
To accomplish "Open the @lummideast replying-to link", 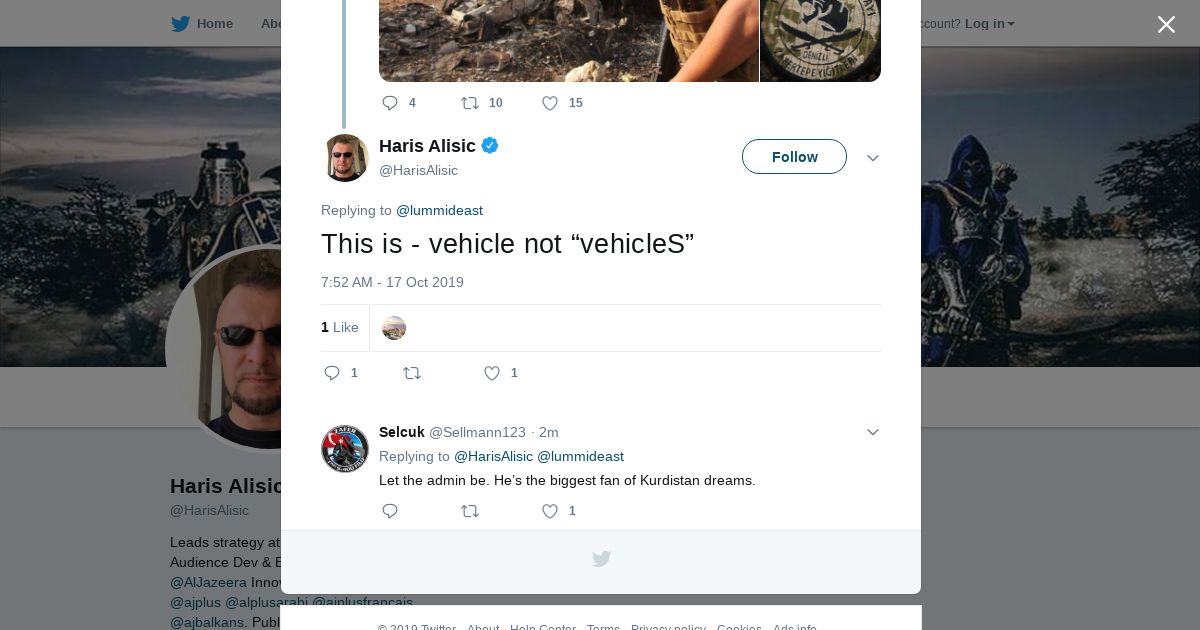I will pos(439,210).
